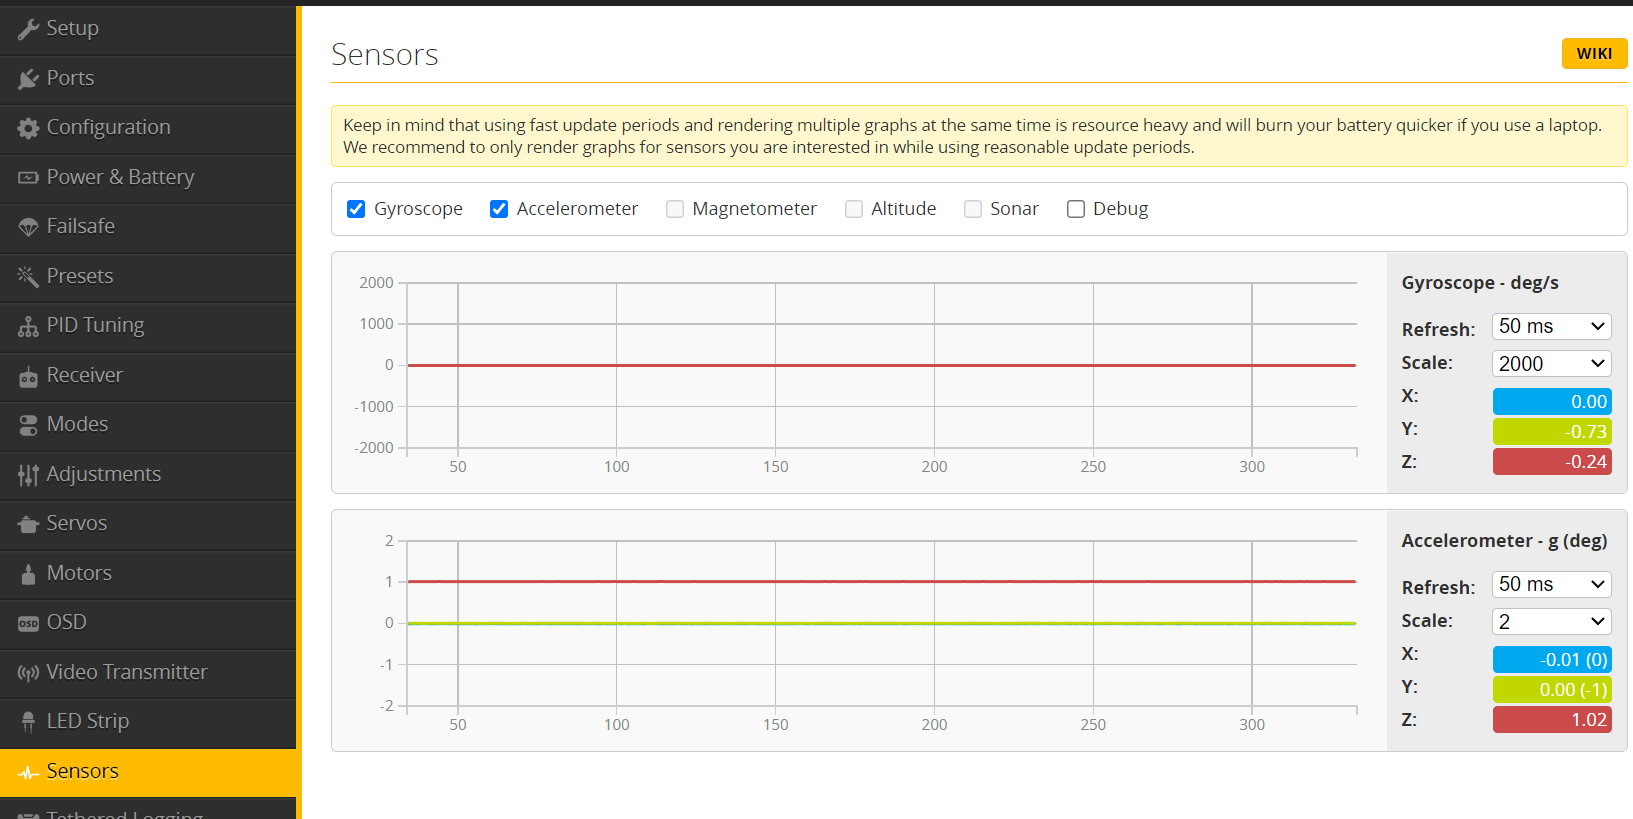1633x819 pixels.
Task: Click the parachute icon beside Failsafe
Action: [28, 227]
